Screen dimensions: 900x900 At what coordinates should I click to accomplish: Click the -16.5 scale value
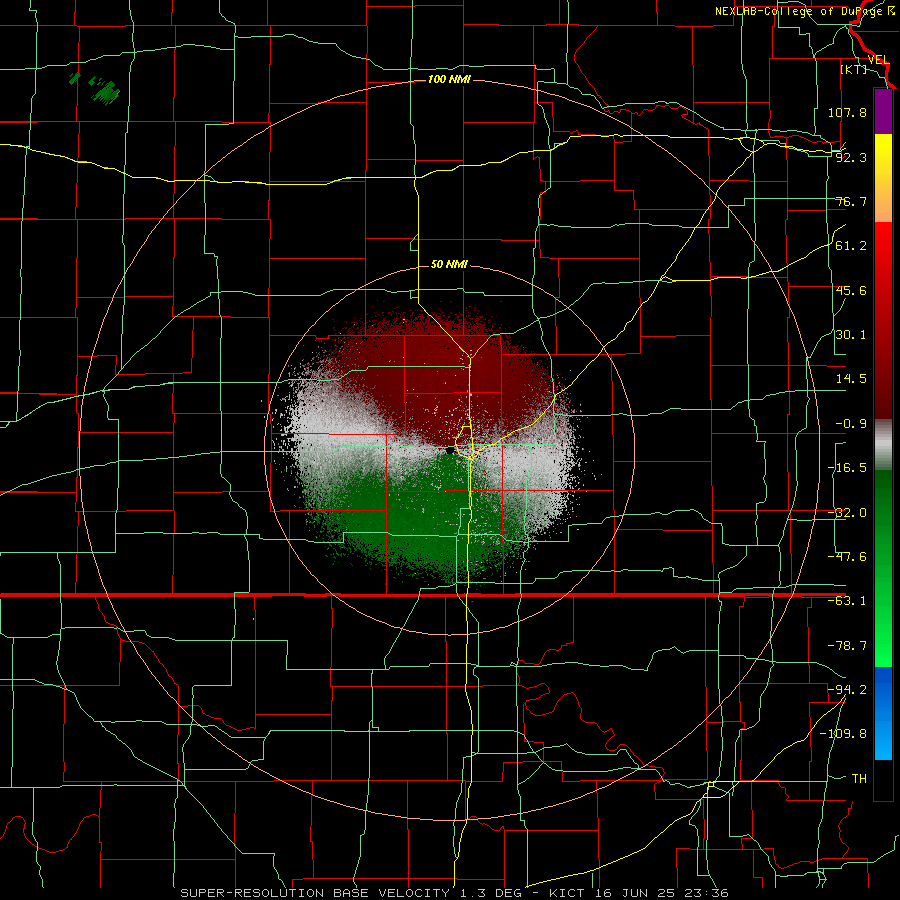click(847, 468)
